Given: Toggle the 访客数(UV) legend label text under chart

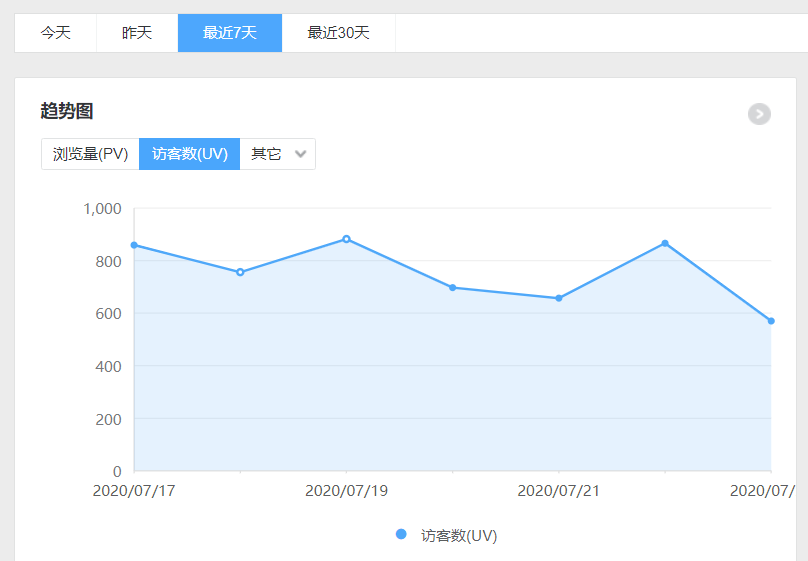Looking at the screenshot, I should pos(459,536).
